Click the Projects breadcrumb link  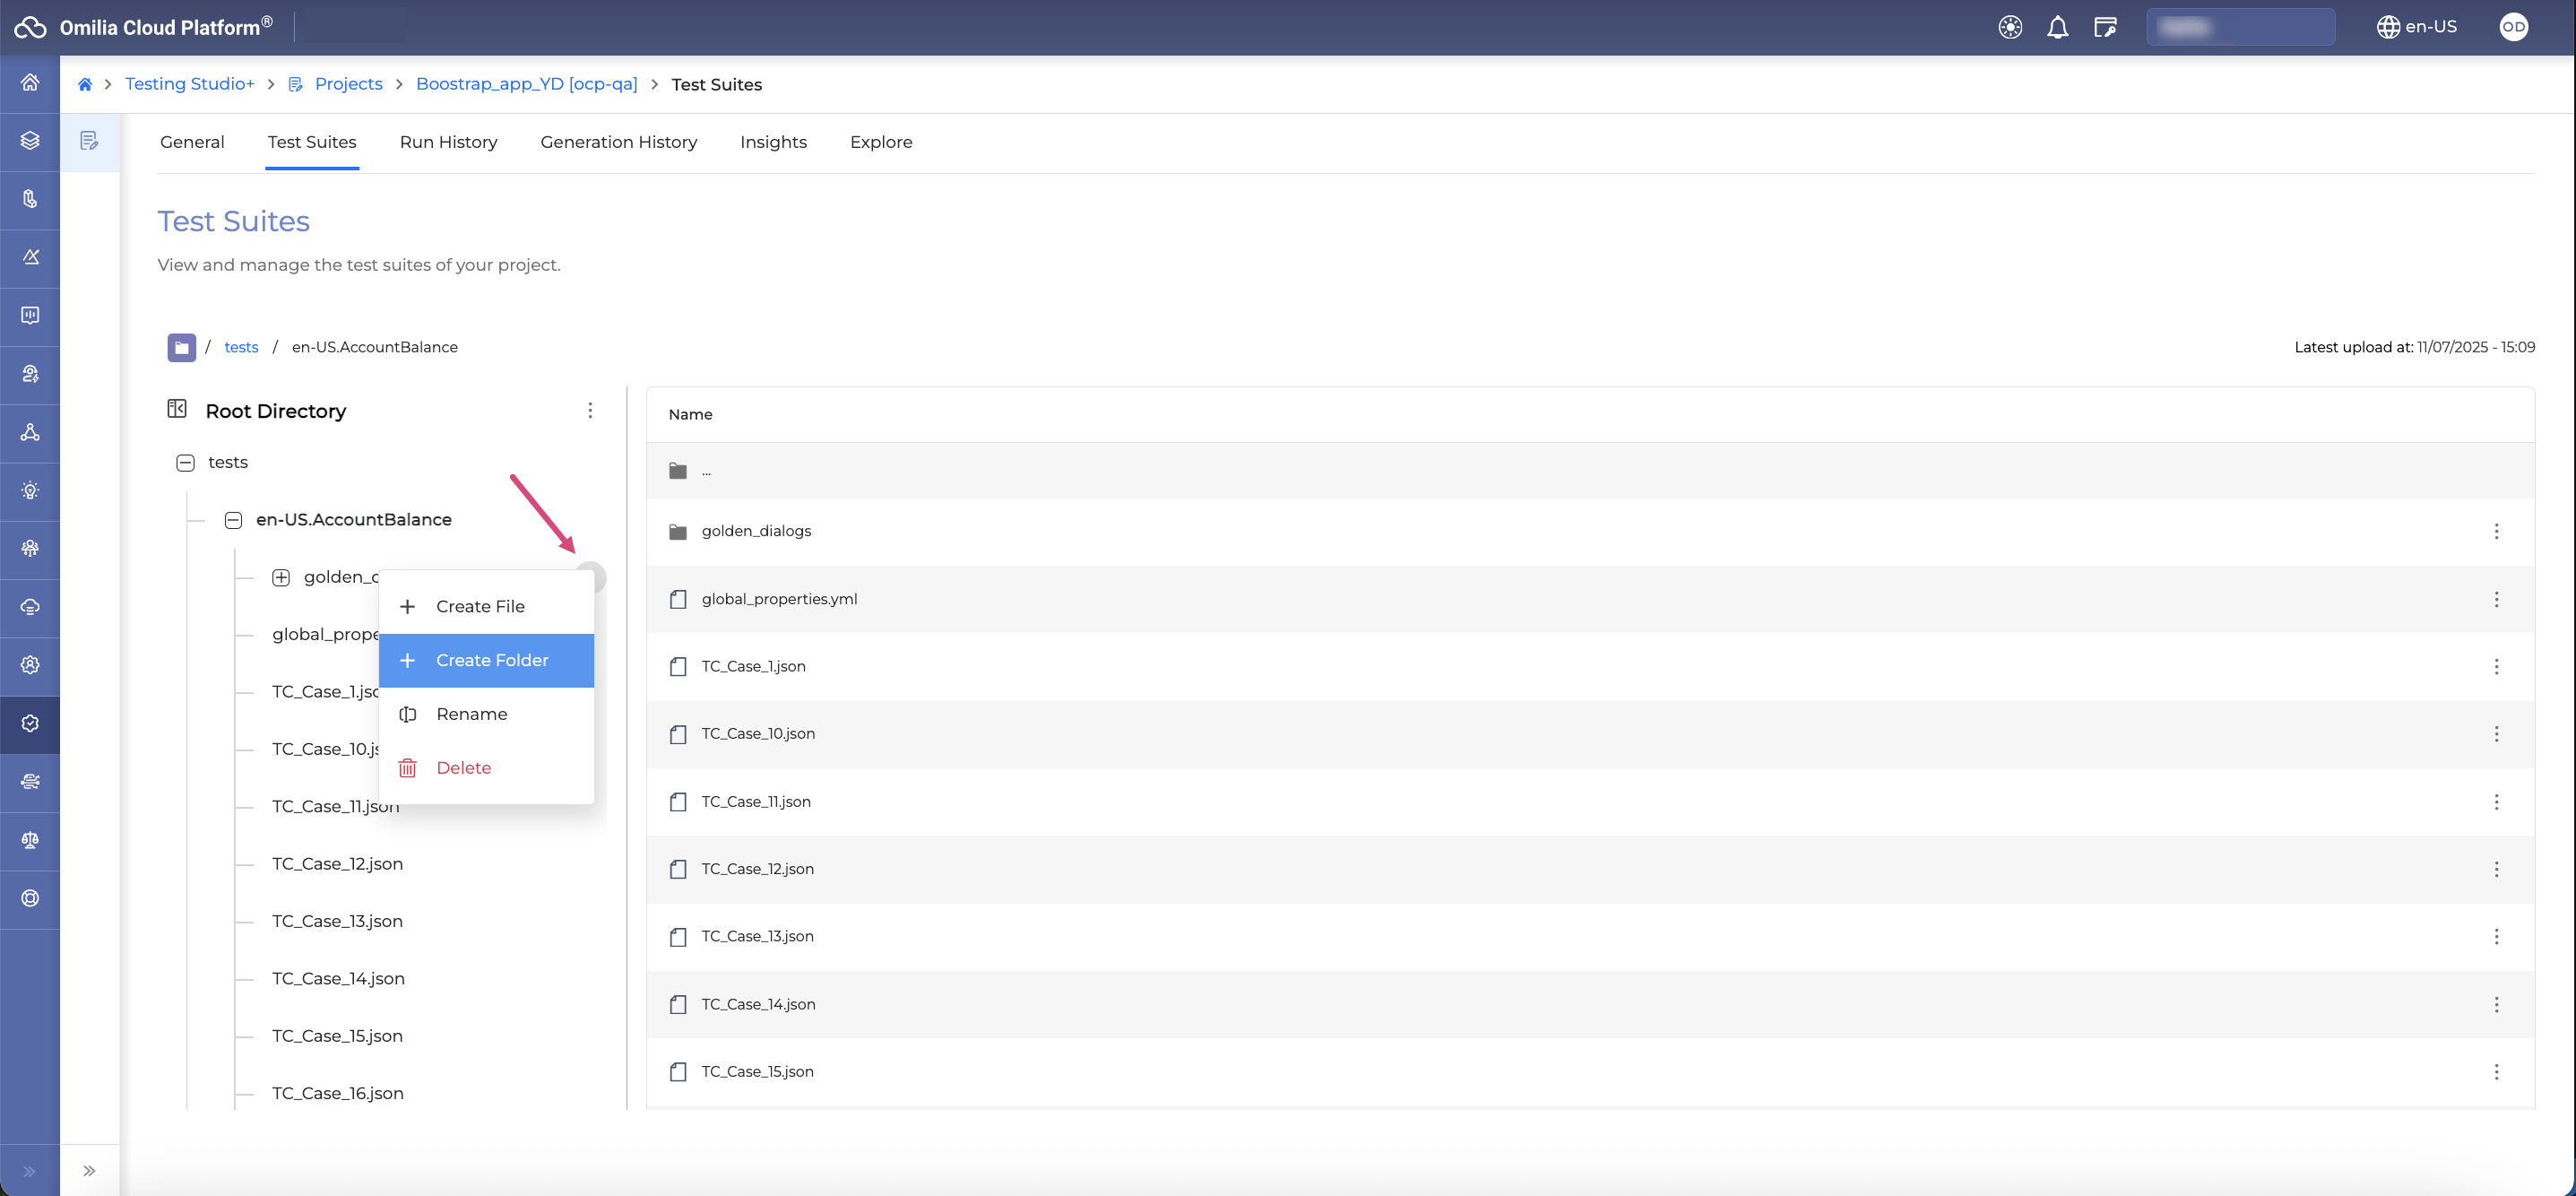[348, 84]
